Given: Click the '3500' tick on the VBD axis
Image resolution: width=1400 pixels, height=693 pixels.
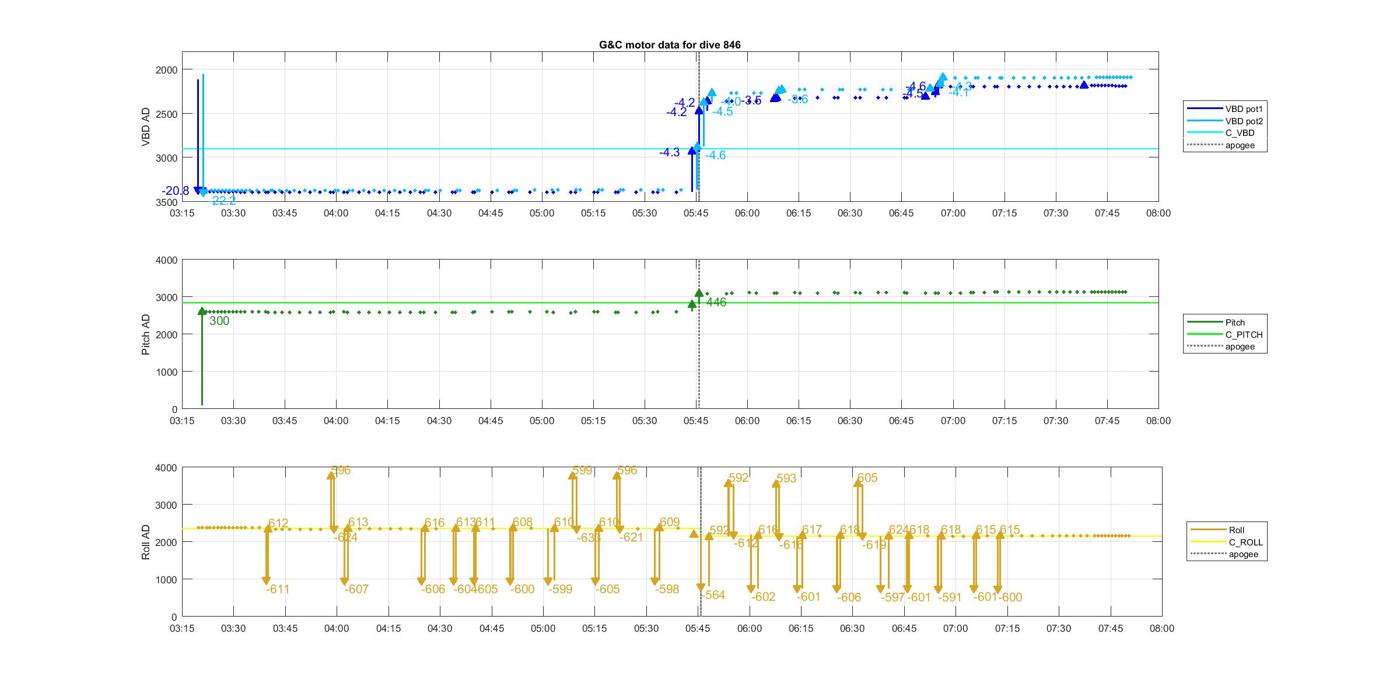Looking at the screenshot, I should point(166,203).
